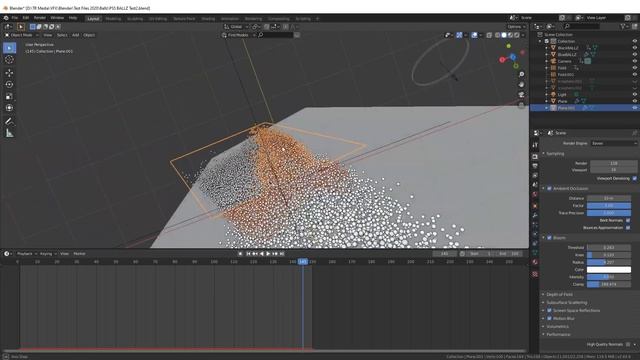Switch to the Layout workspace tab
This screenshot has height=360, width=640.
click(x=93, y=18)
